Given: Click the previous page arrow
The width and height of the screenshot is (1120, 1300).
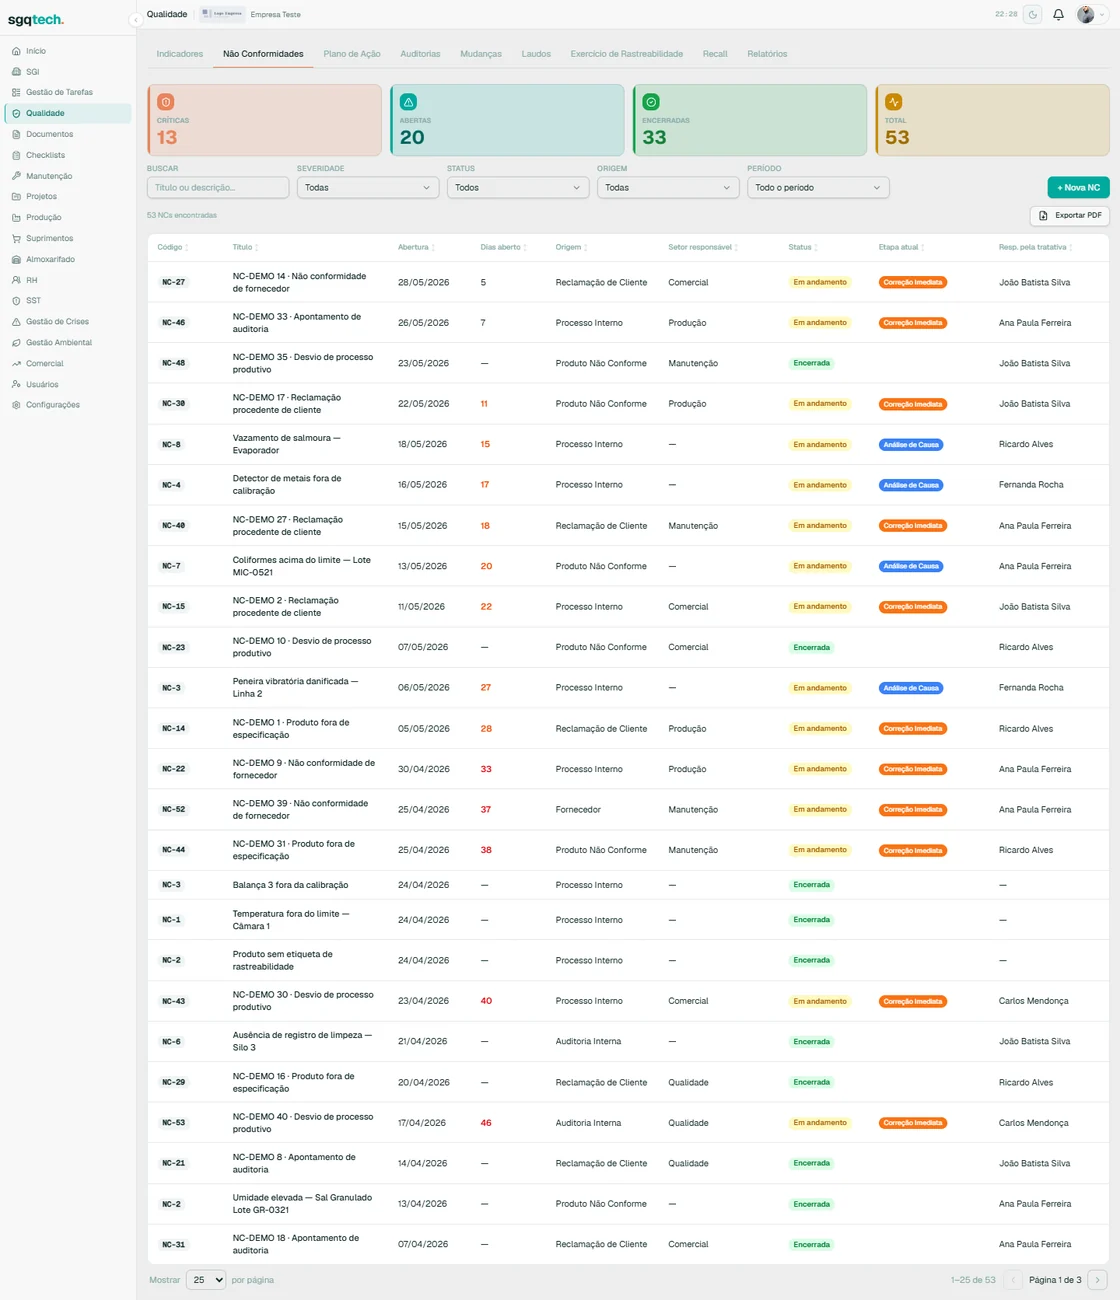Looking at the screenshot, I should tap(1013, 1280).
